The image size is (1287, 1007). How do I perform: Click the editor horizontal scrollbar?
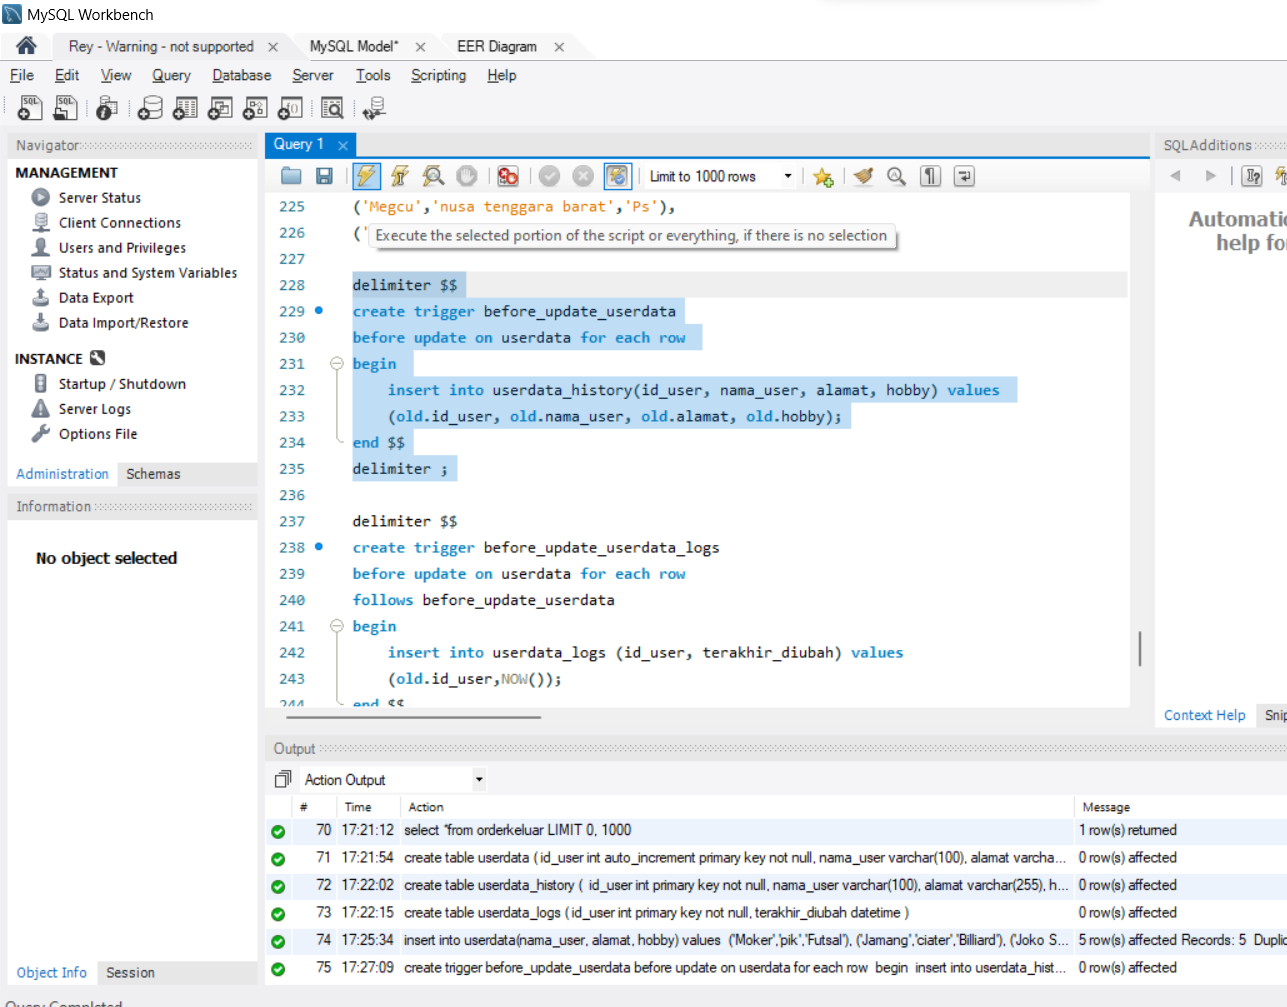[414, 717]
